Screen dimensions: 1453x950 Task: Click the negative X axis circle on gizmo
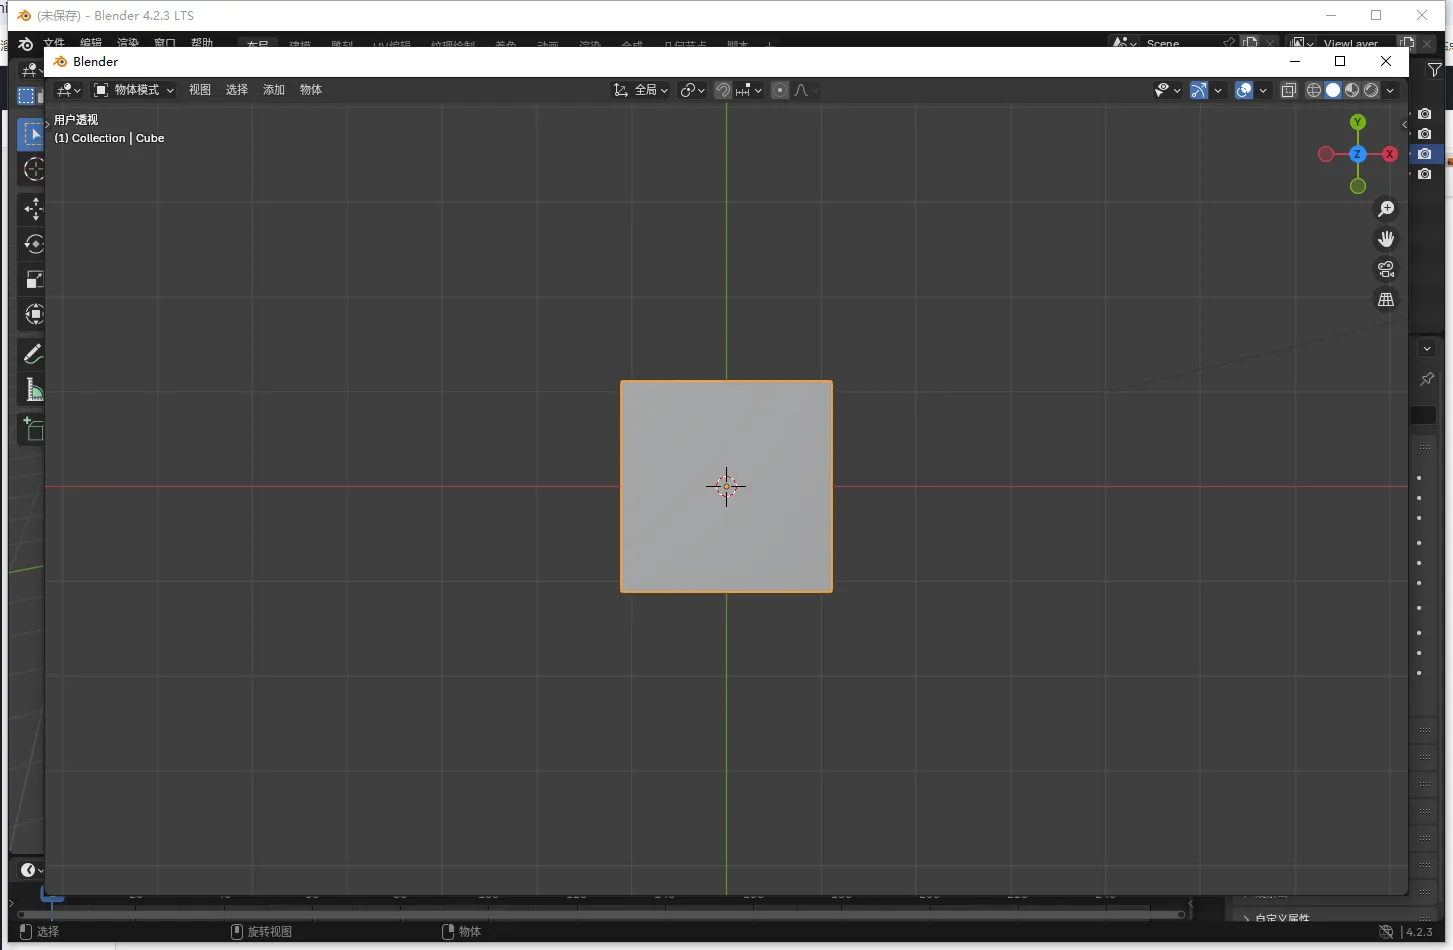coord(1326,154)
